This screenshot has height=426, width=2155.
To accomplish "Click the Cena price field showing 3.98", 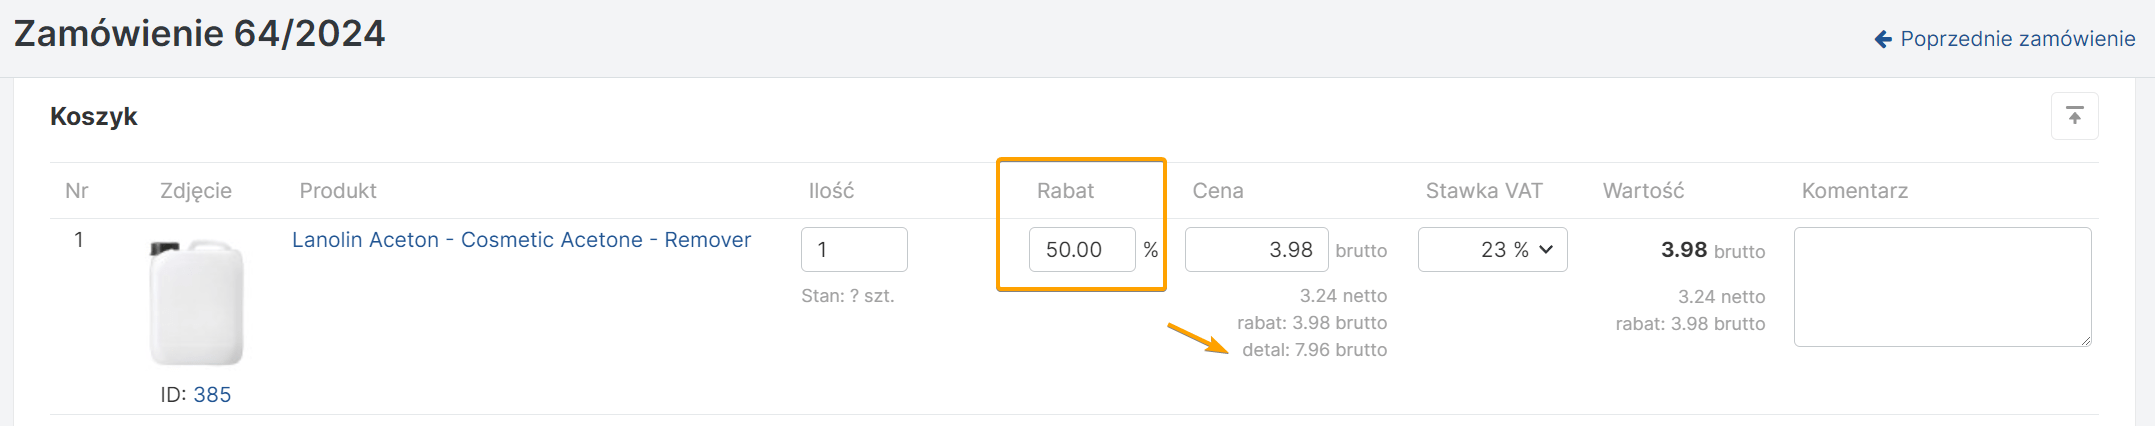I will coord(1256,250).
